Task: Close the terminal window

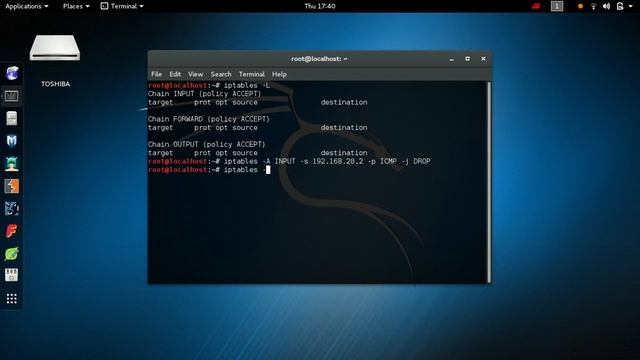Action: 483,59
